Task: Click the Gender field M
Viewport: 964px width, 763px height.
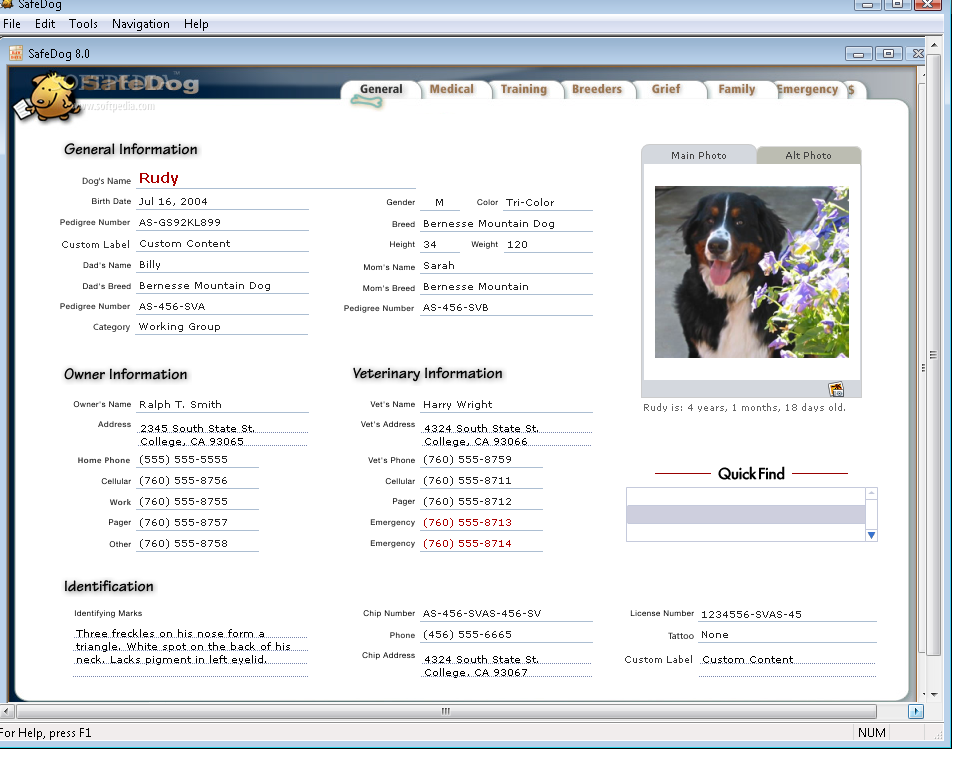Action: coord(440,202)
